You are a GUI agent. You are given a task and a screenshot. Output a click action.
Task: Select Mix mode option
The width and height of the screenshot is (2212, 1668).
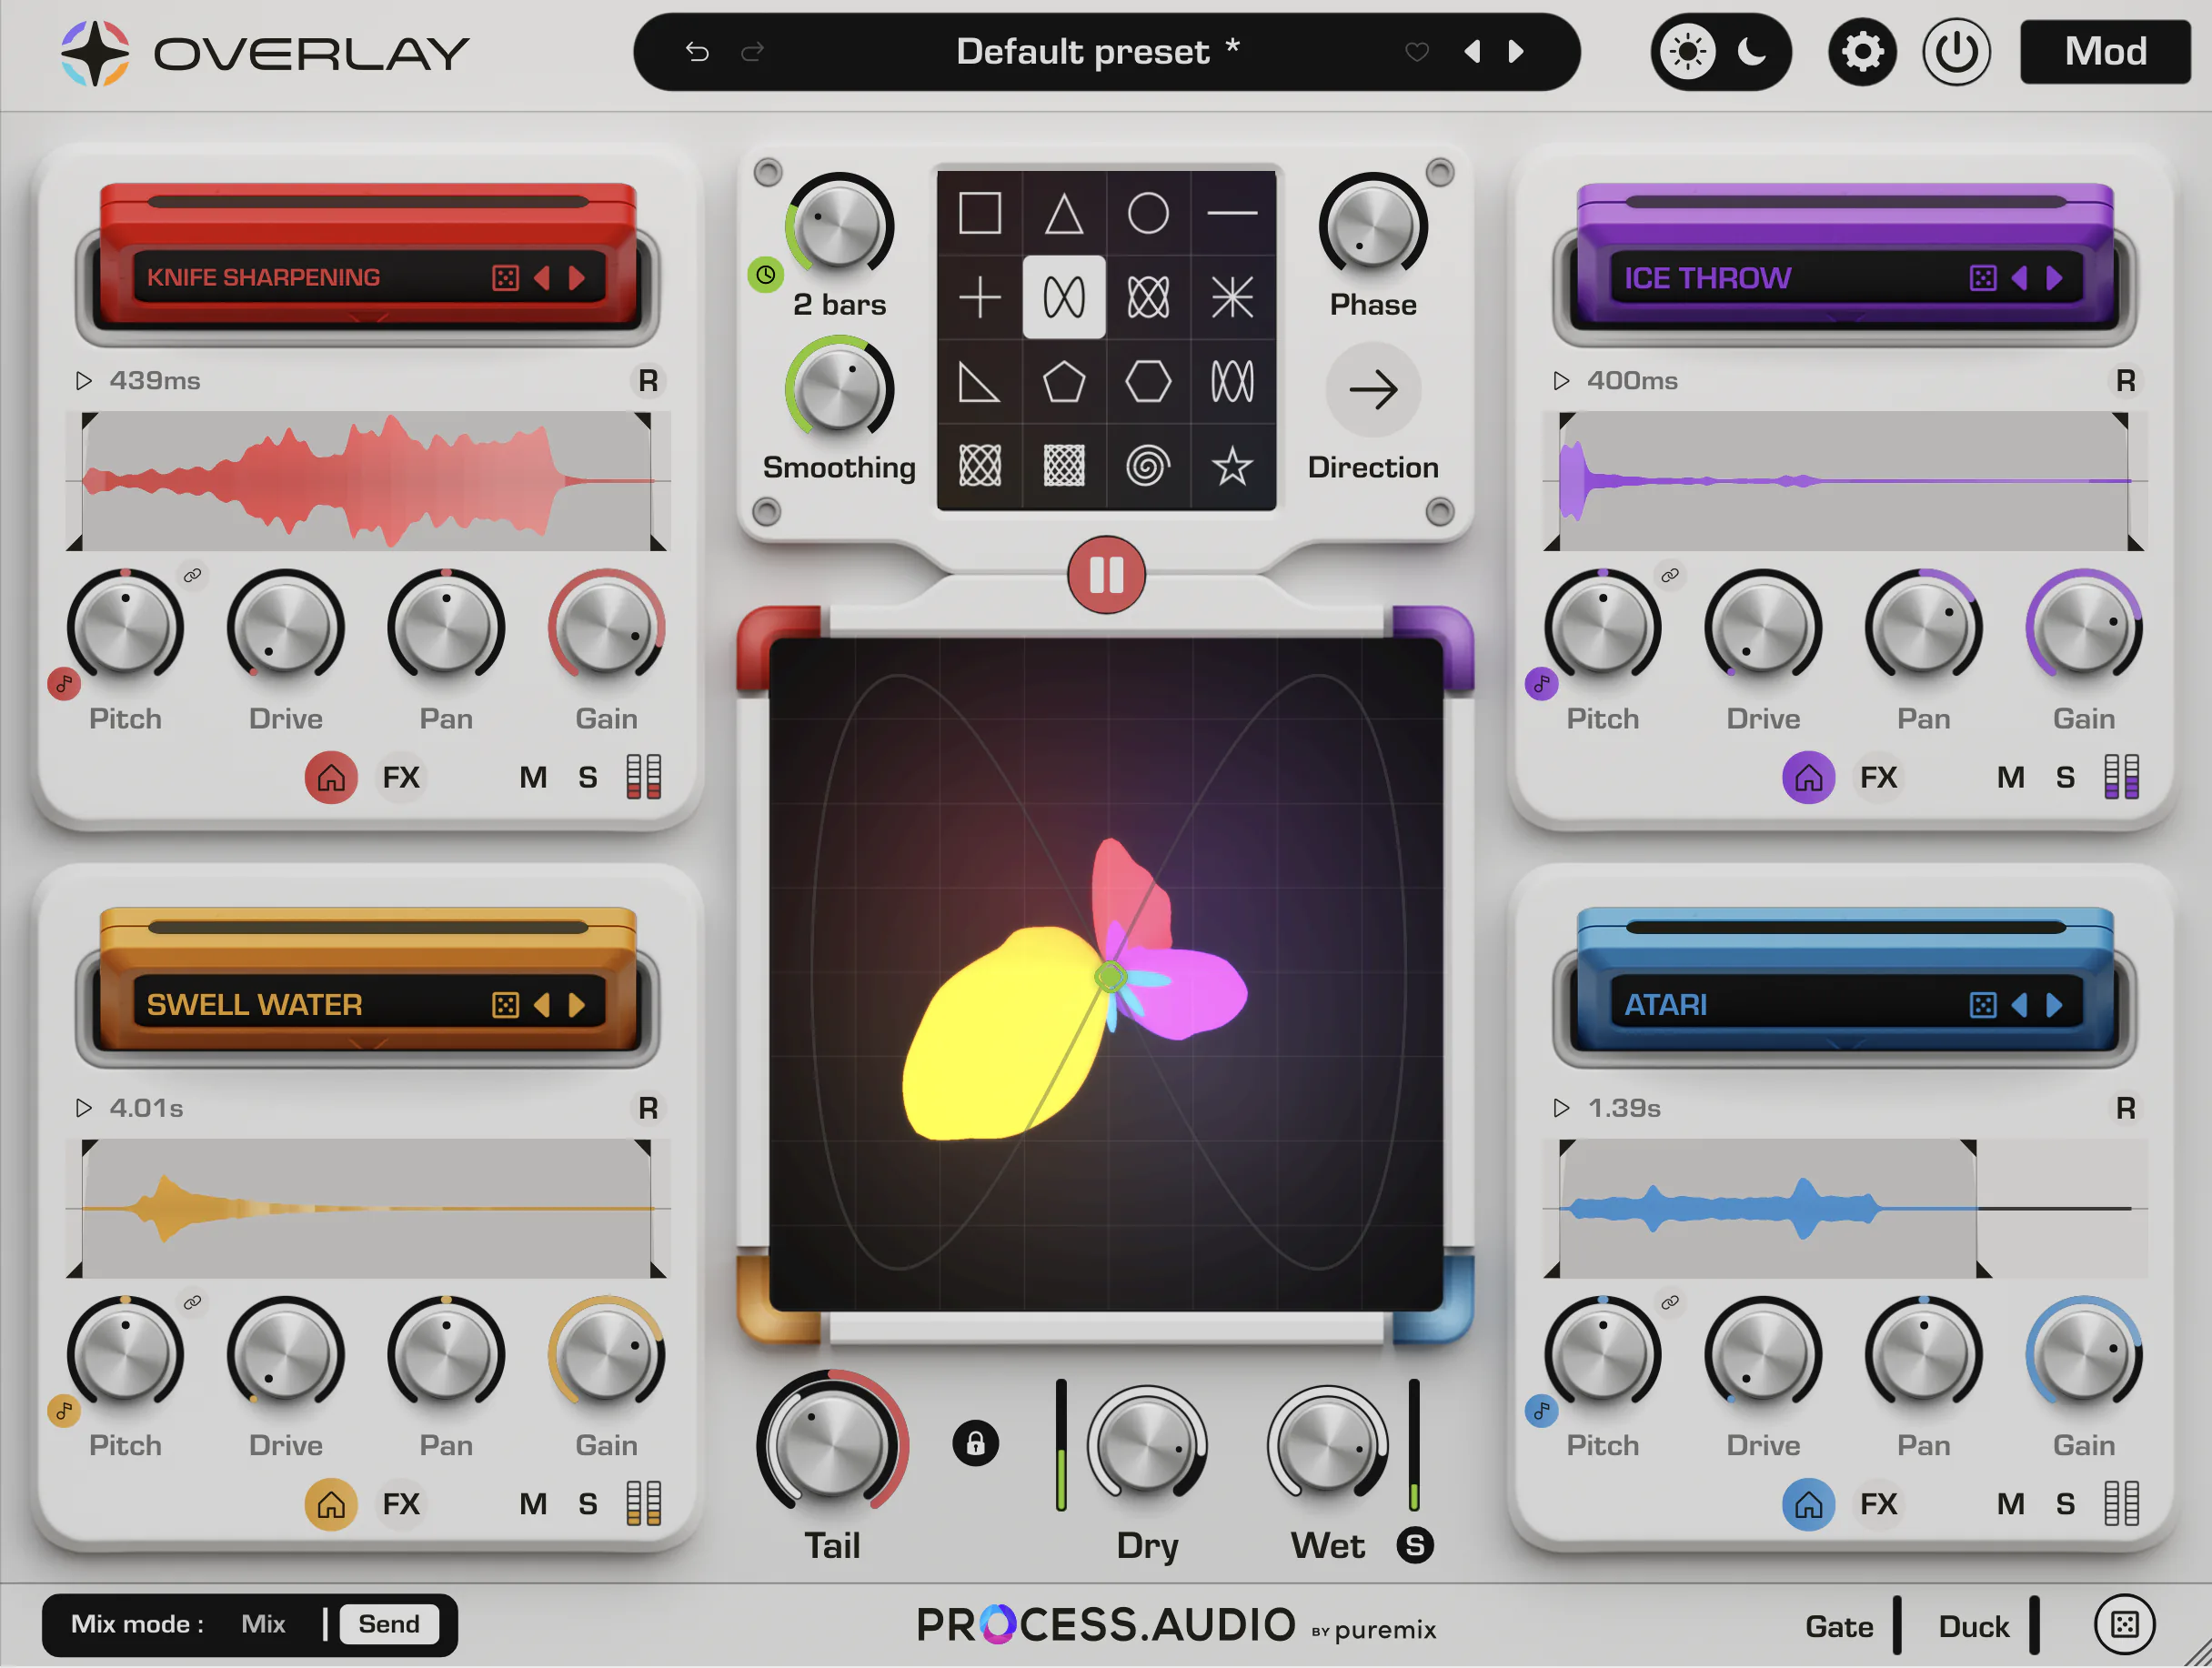tap(263, 1623)
